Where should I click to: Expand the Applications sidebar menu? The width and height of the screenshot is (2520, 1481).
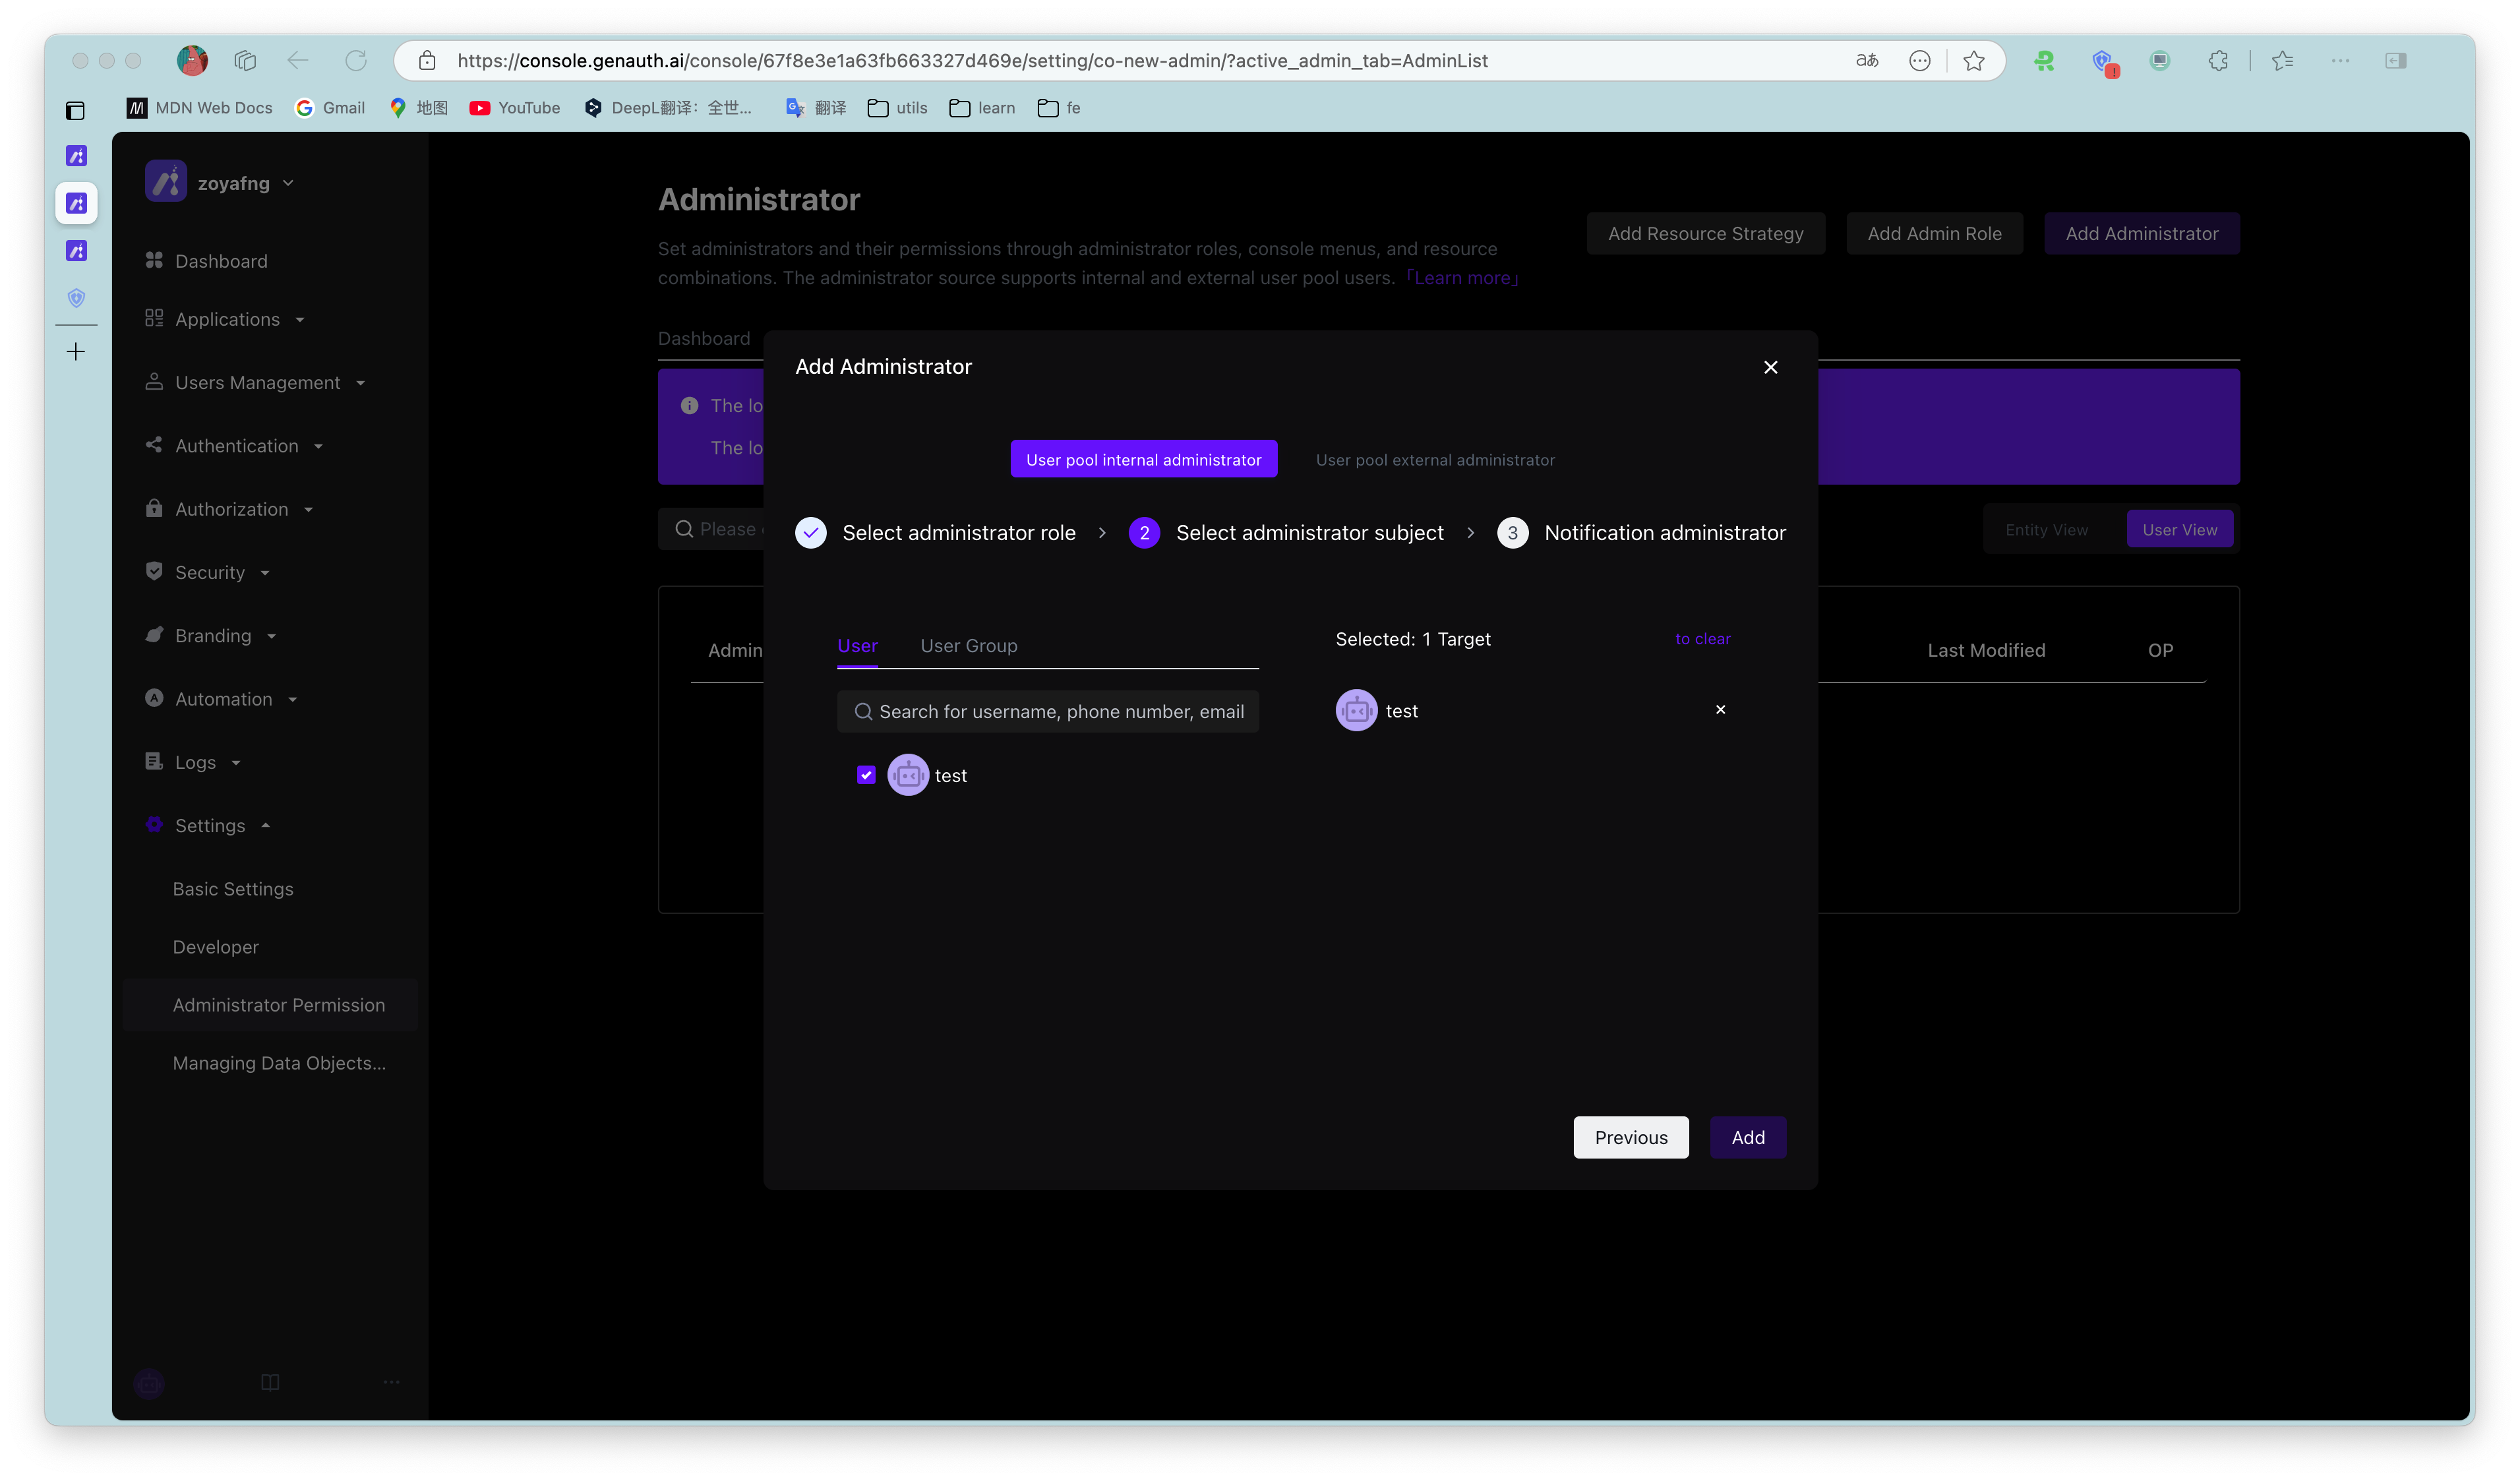click(x=227, y=320)
